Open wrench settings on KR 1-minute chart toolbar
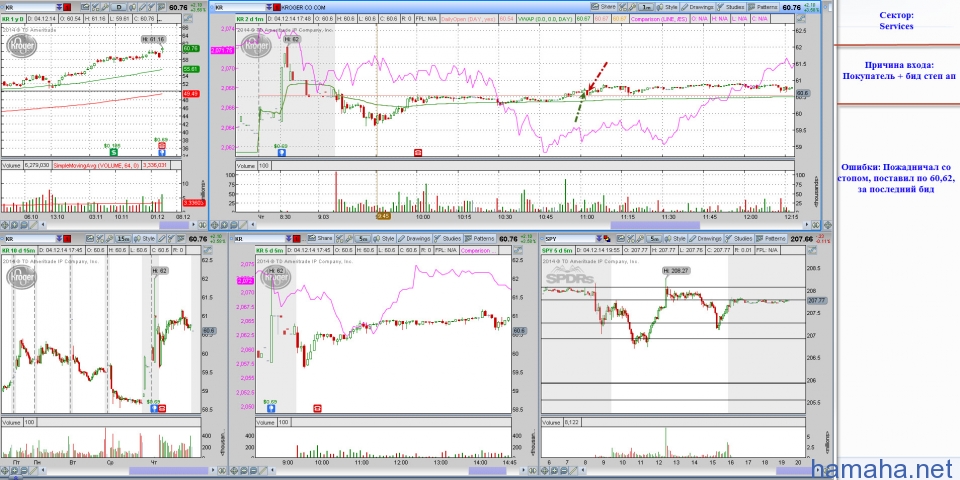This screenshot has width=960, height=480. pyautogui.click(x=632, y=7)
